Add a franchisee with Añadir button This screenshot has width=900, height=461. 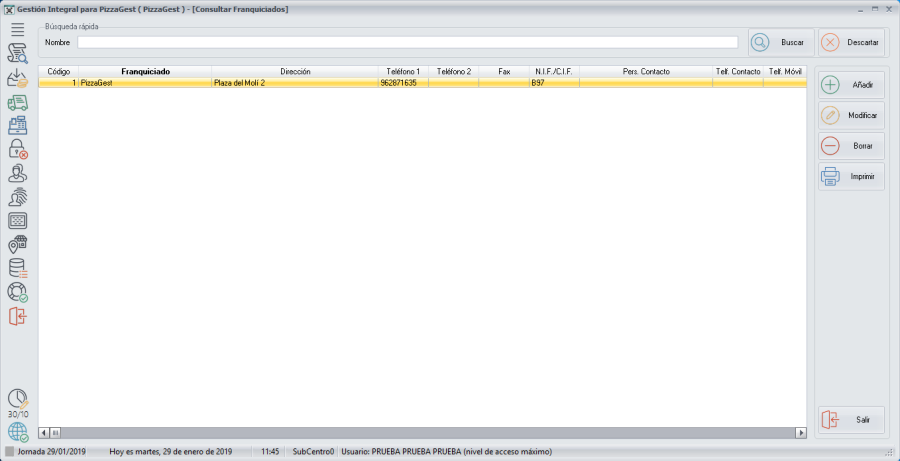851,85
